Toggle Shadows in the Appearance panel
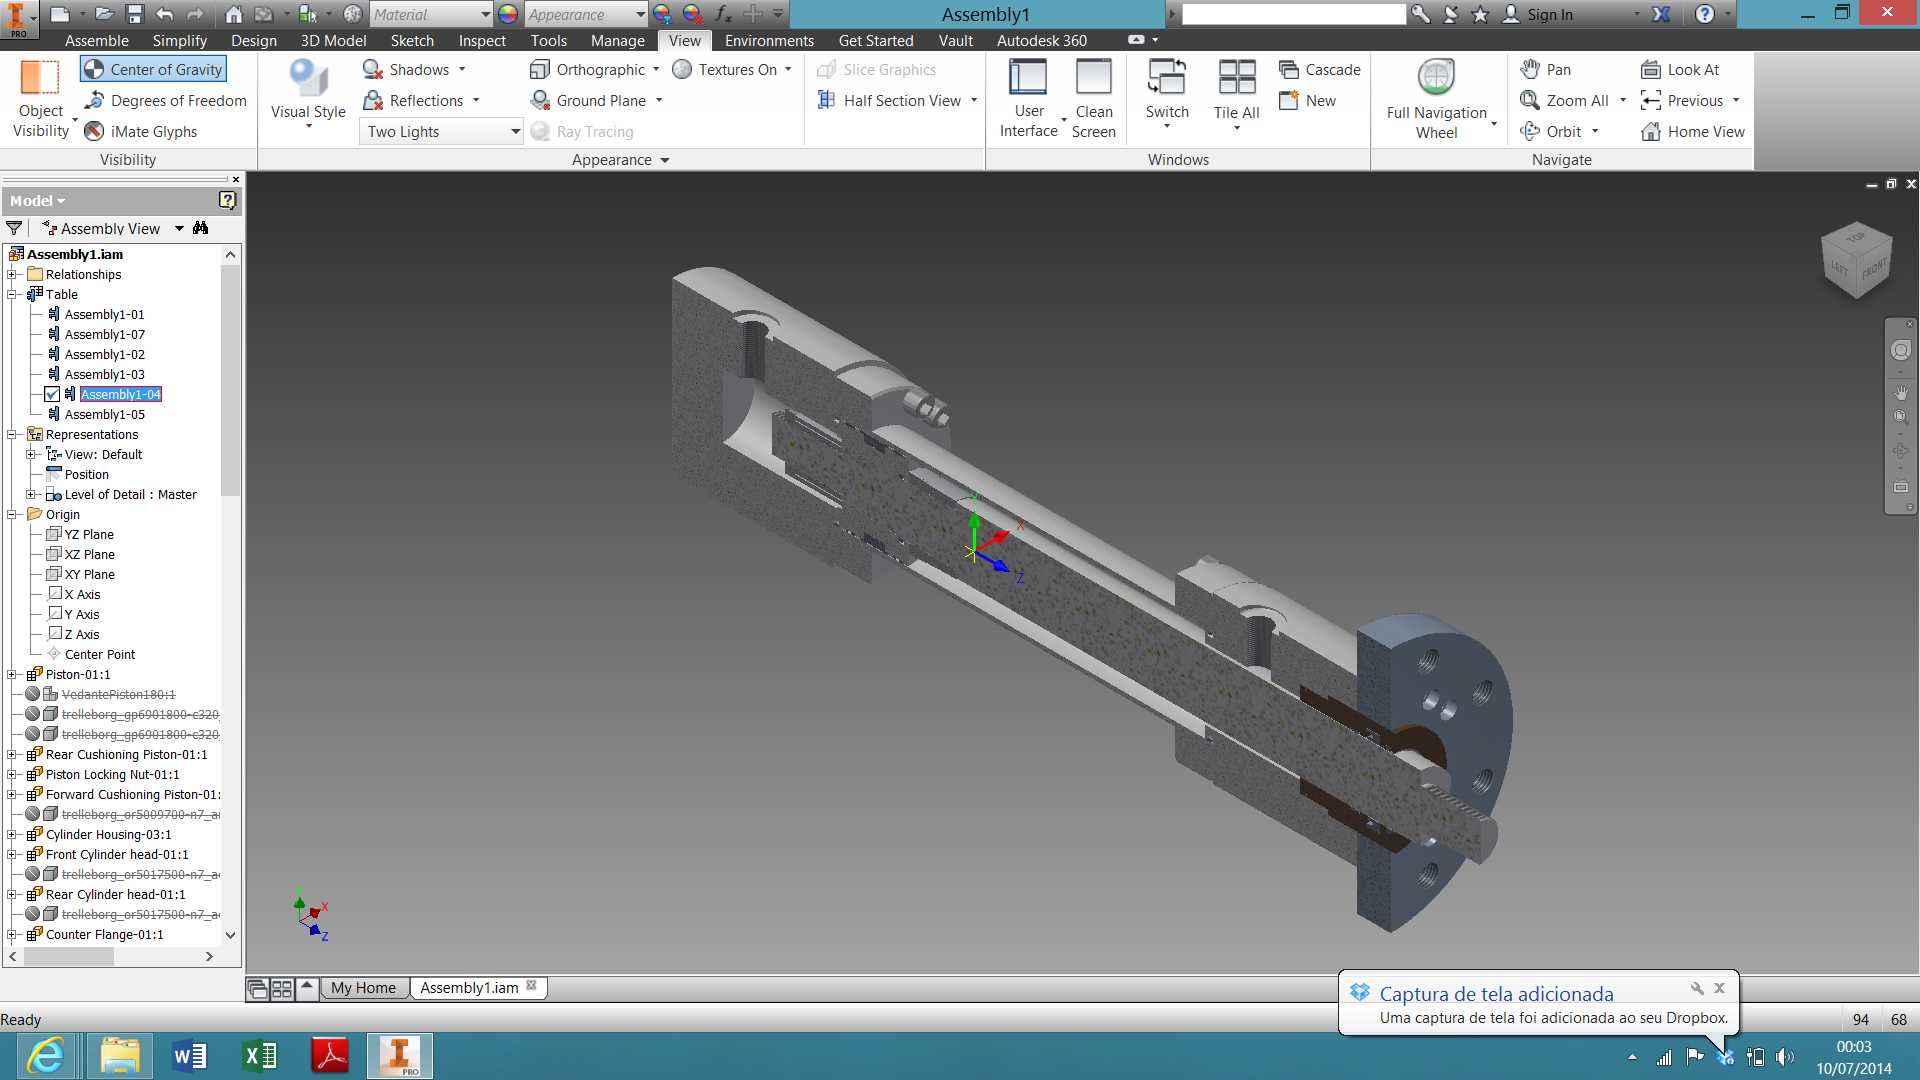This screenshot has height=1080, width=1920. (406, 69)
